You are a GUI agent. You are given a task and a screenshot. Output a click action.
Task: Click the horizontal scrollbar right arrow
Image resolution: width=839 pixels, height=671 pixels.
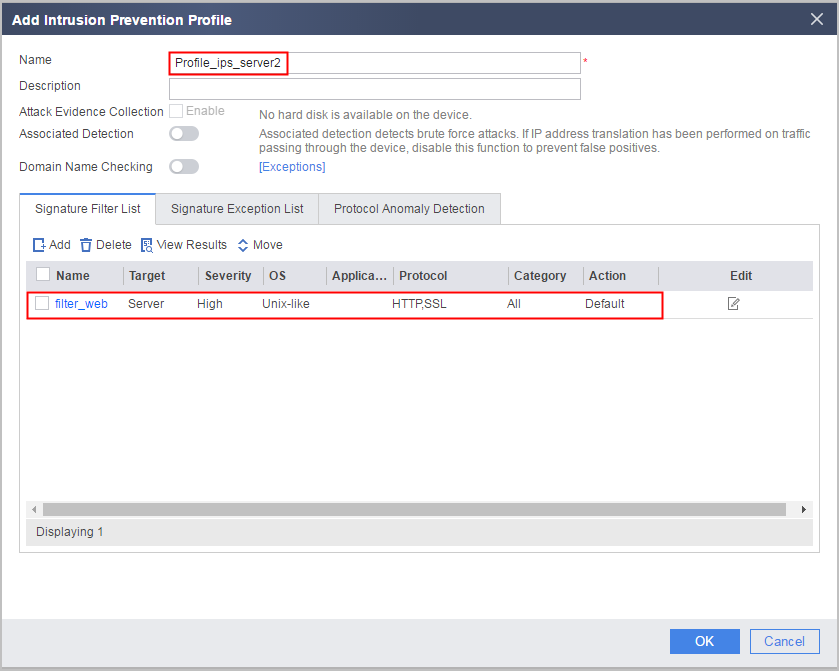(803, 509)
